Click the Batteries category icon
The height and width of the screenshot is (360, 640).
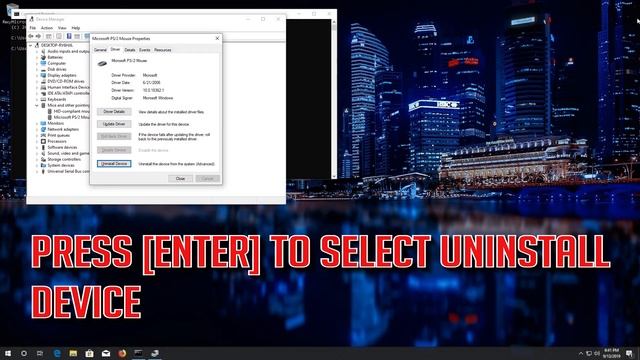43,58
